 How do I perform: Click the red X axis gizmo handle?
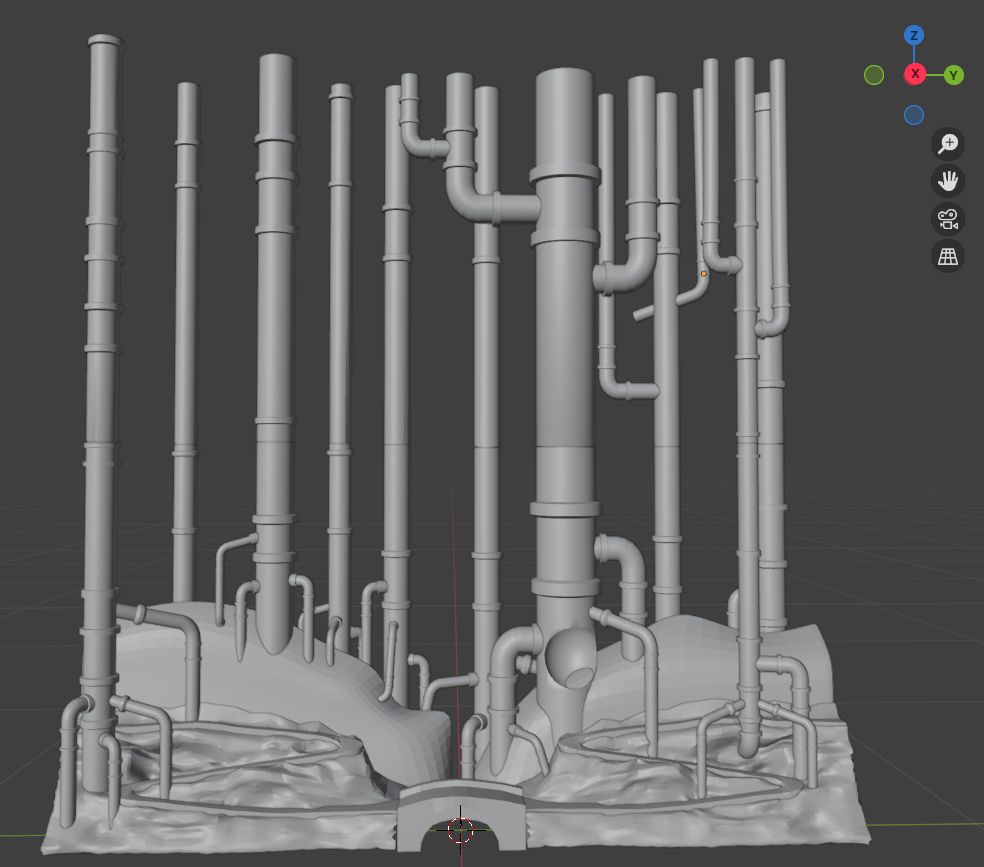click(914, 75)
